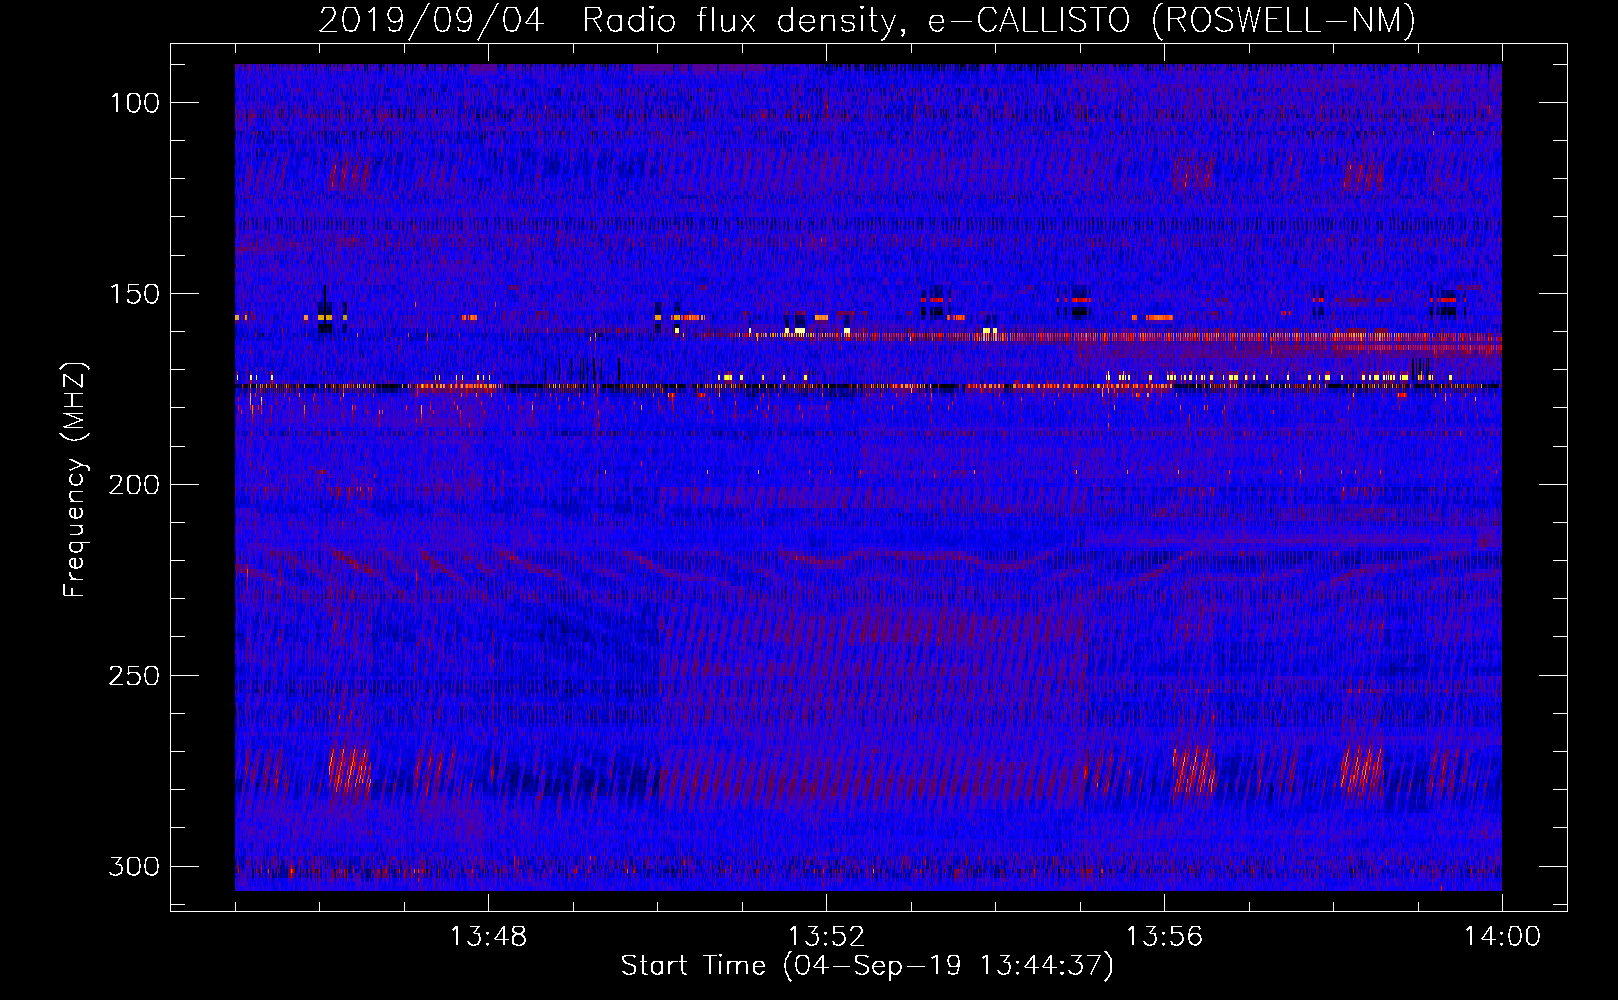Click the '13:56' time tick label
This screenshot has height=1000, width=1618.
(1164, 937)
